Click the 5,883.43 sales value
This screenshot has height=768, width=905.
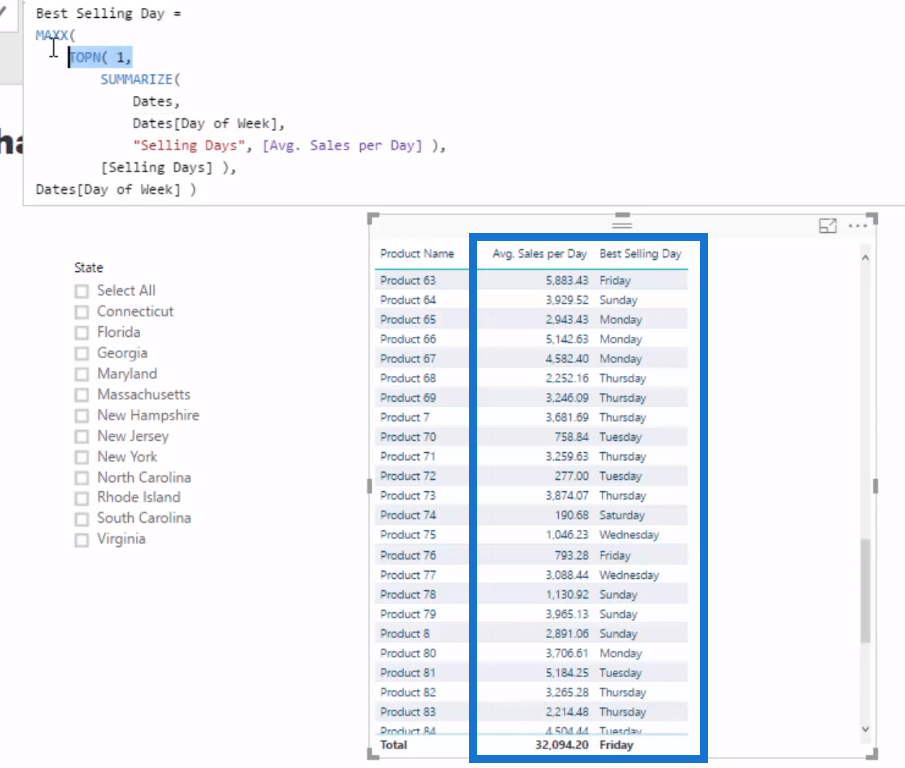tap(567, 280)
